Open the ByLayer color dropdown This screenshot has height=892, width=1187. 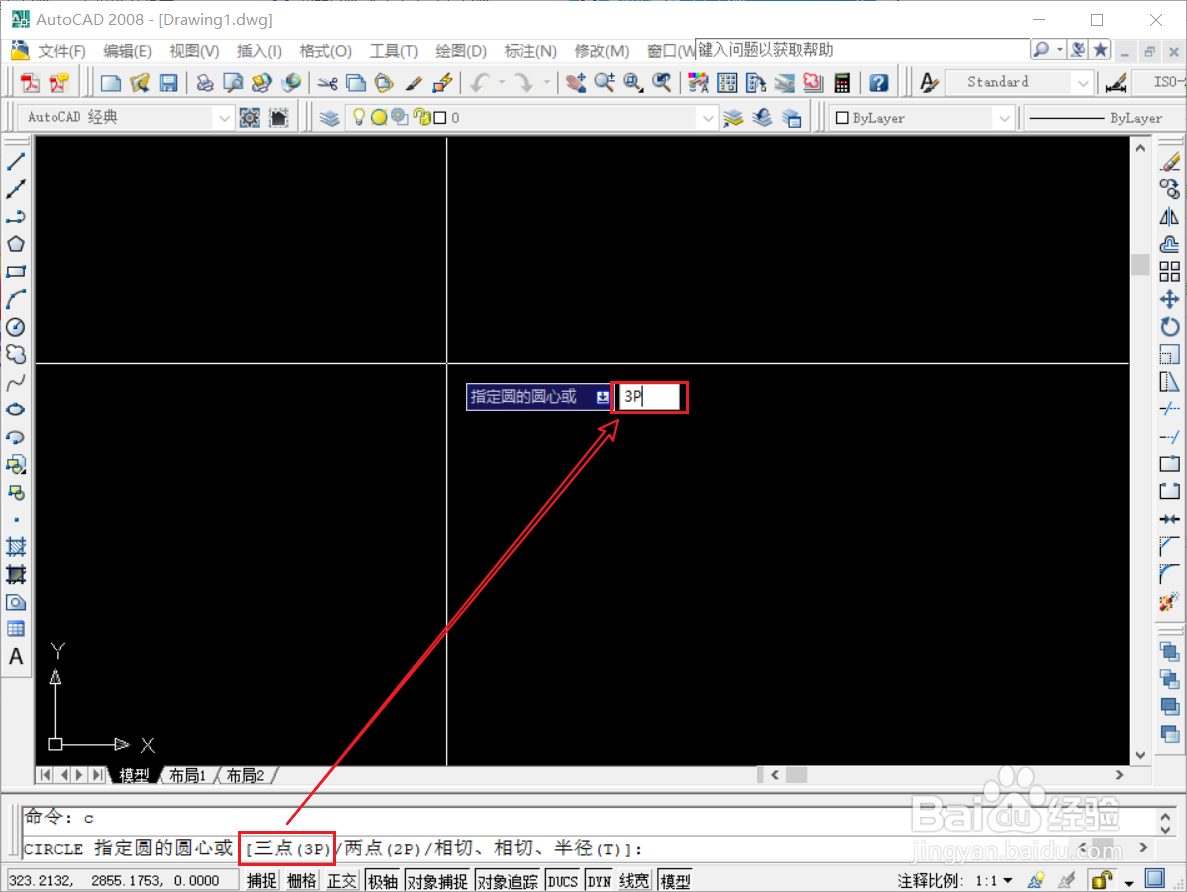1004,118
